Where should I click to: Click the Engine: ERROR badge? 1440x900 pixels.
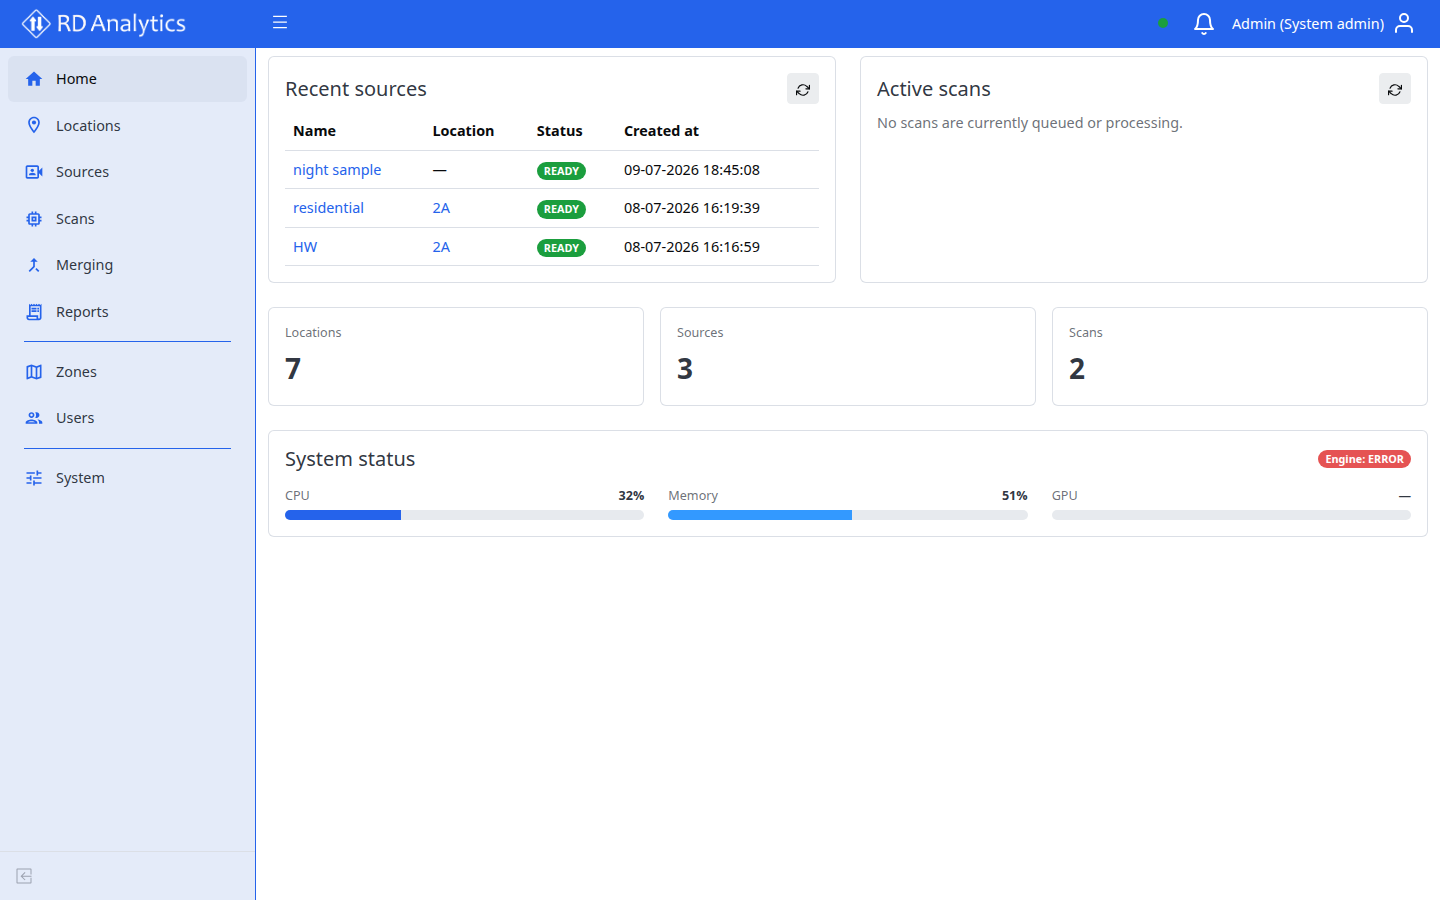click(1364, 459)
